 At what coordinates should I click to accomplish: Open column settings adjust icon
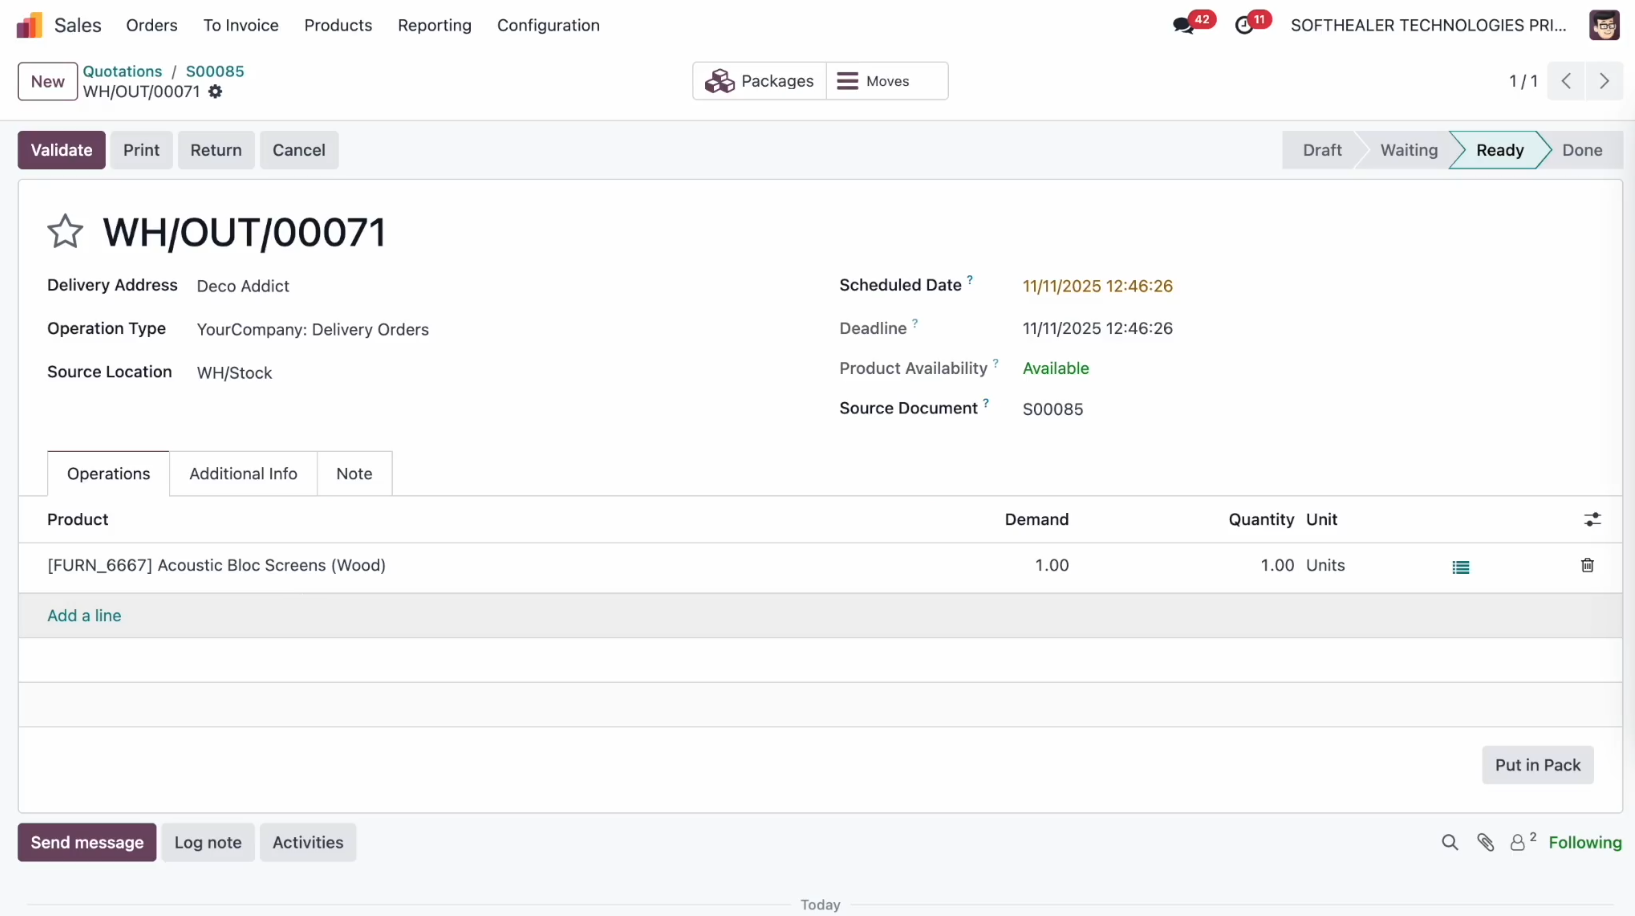pos(1592,520)
